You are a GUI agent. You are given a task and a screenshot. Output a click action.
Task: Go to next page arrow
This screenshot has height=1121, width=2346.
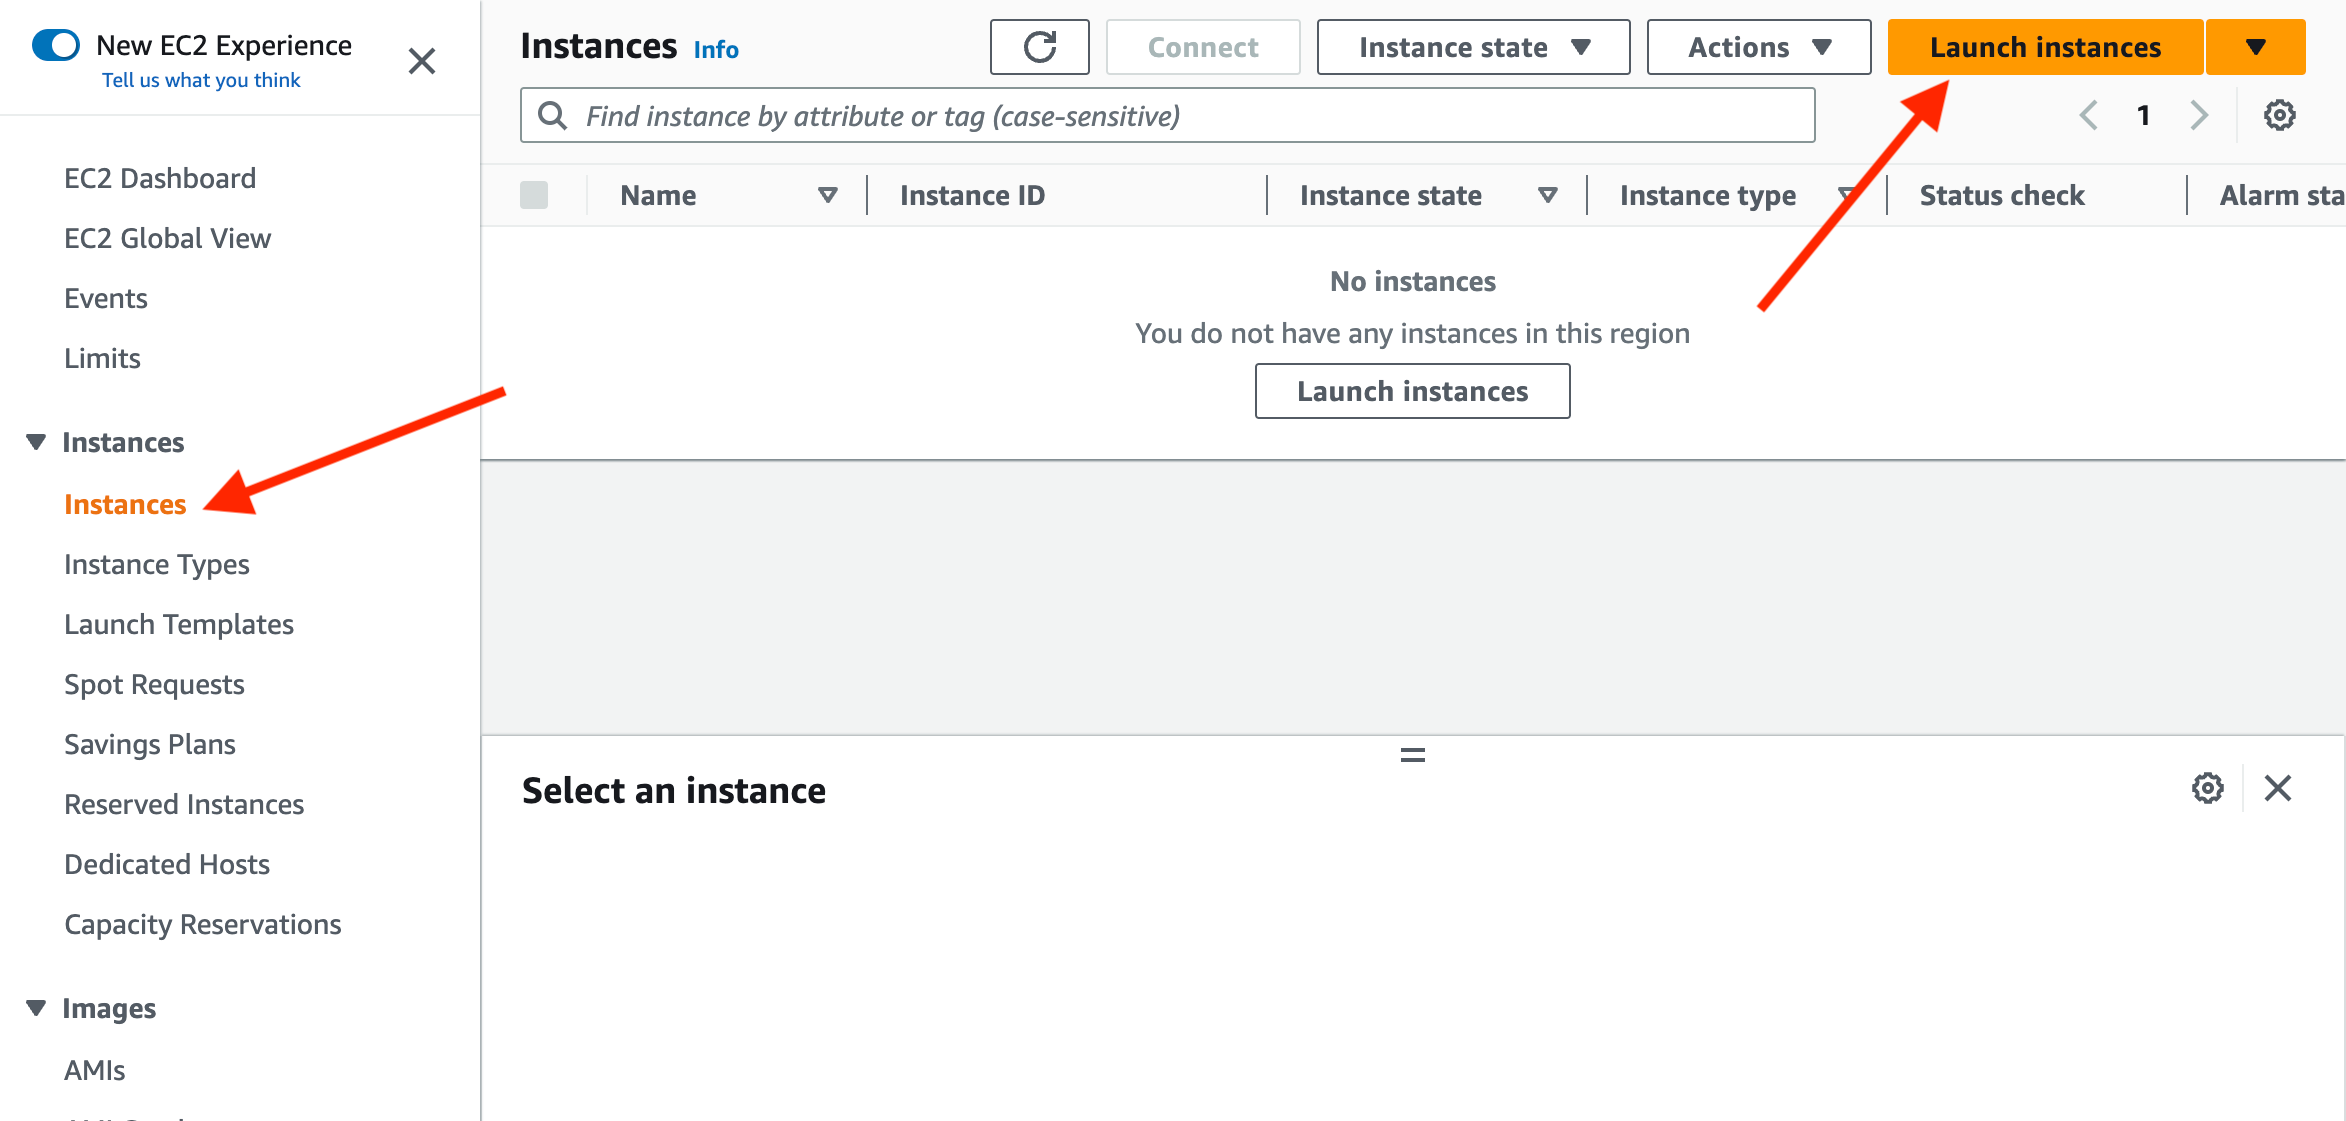2198,116
